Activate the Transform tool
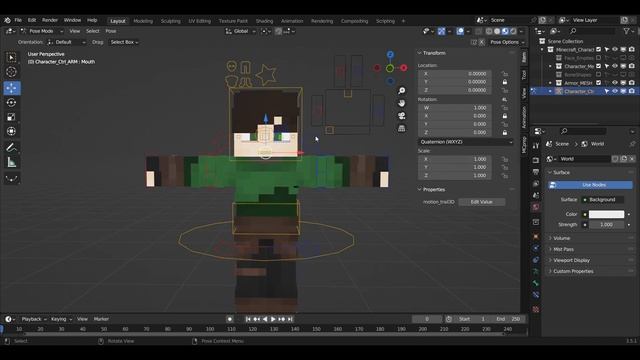This screenshot has height=360, width=640. click(x=11, y=131)
